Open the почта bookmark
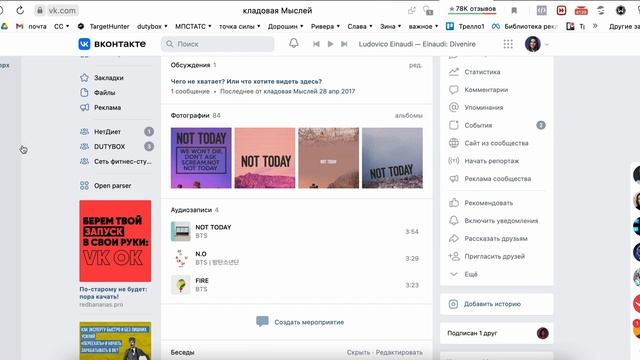The image size is (640, 360). (x=31, y=26)
